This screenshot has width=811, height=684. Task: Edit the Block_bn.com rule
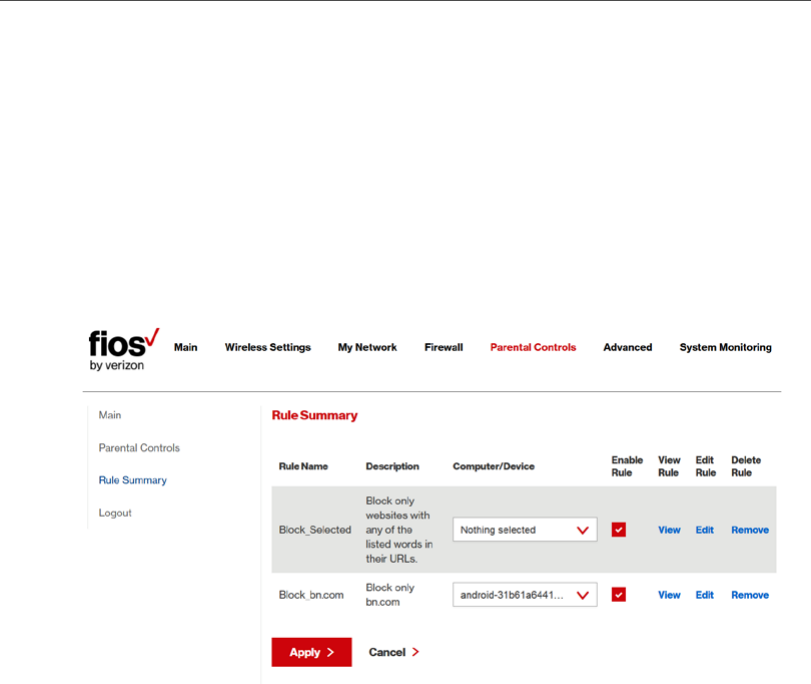(704, 595)
